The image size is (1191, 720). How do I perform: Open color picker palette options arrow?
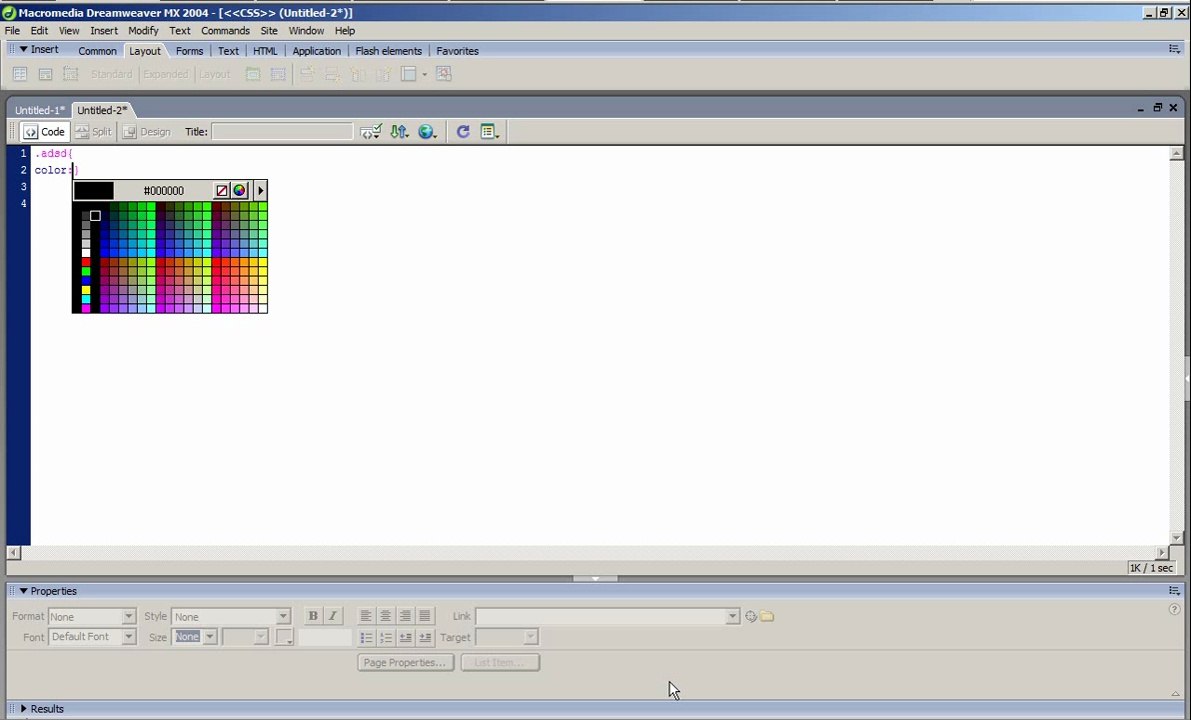261,191
